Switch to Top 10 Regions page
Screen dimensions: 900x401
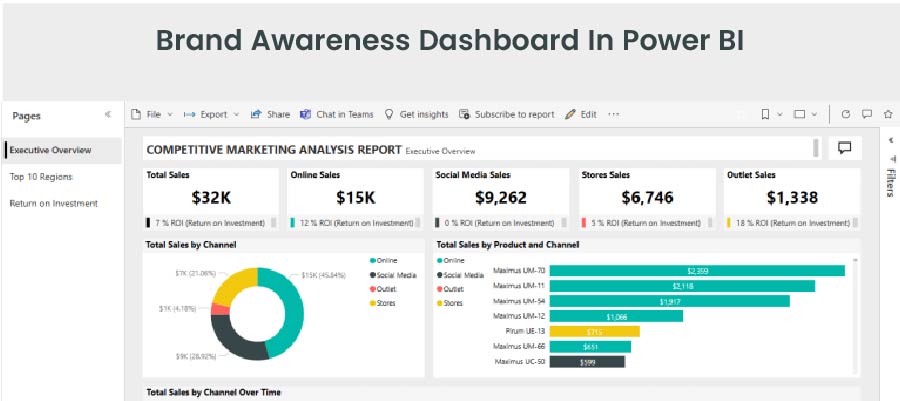point(41,177)
